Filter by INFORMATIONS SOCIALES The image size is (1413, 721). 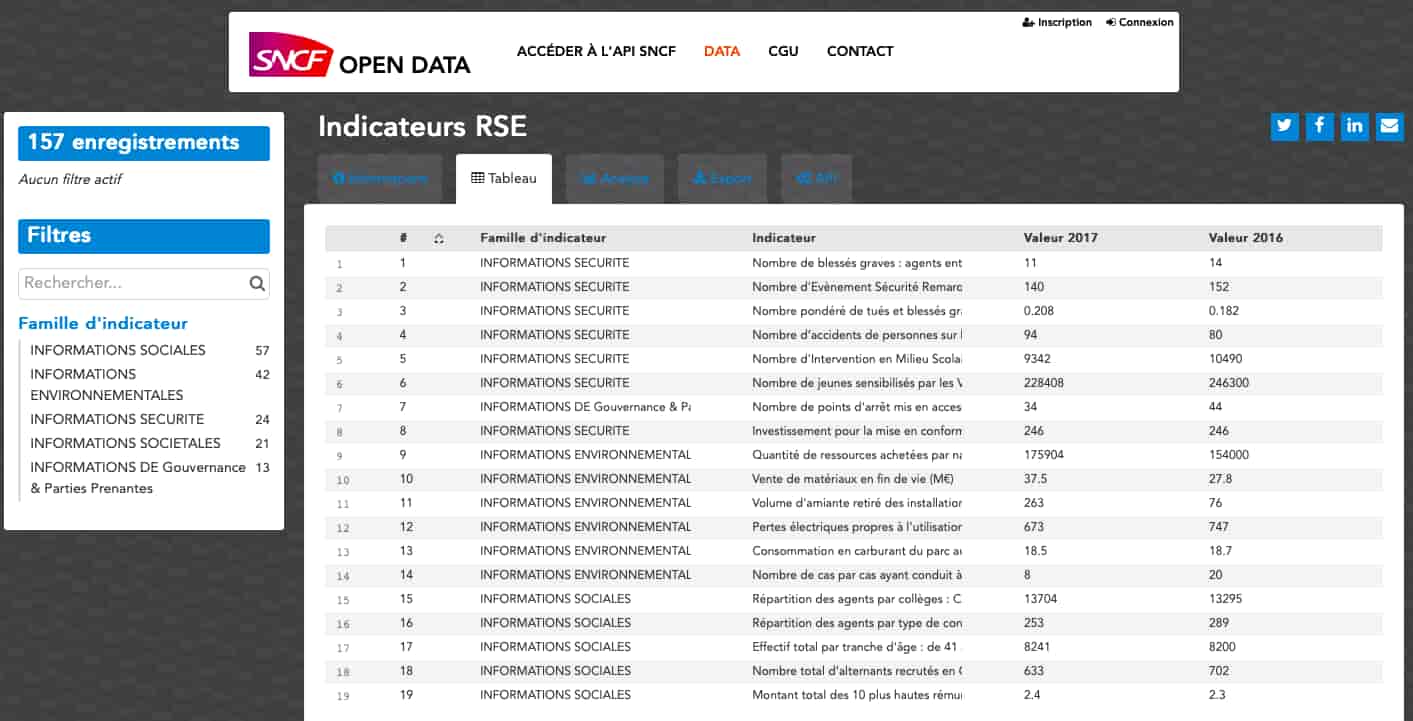coord(118,351)
